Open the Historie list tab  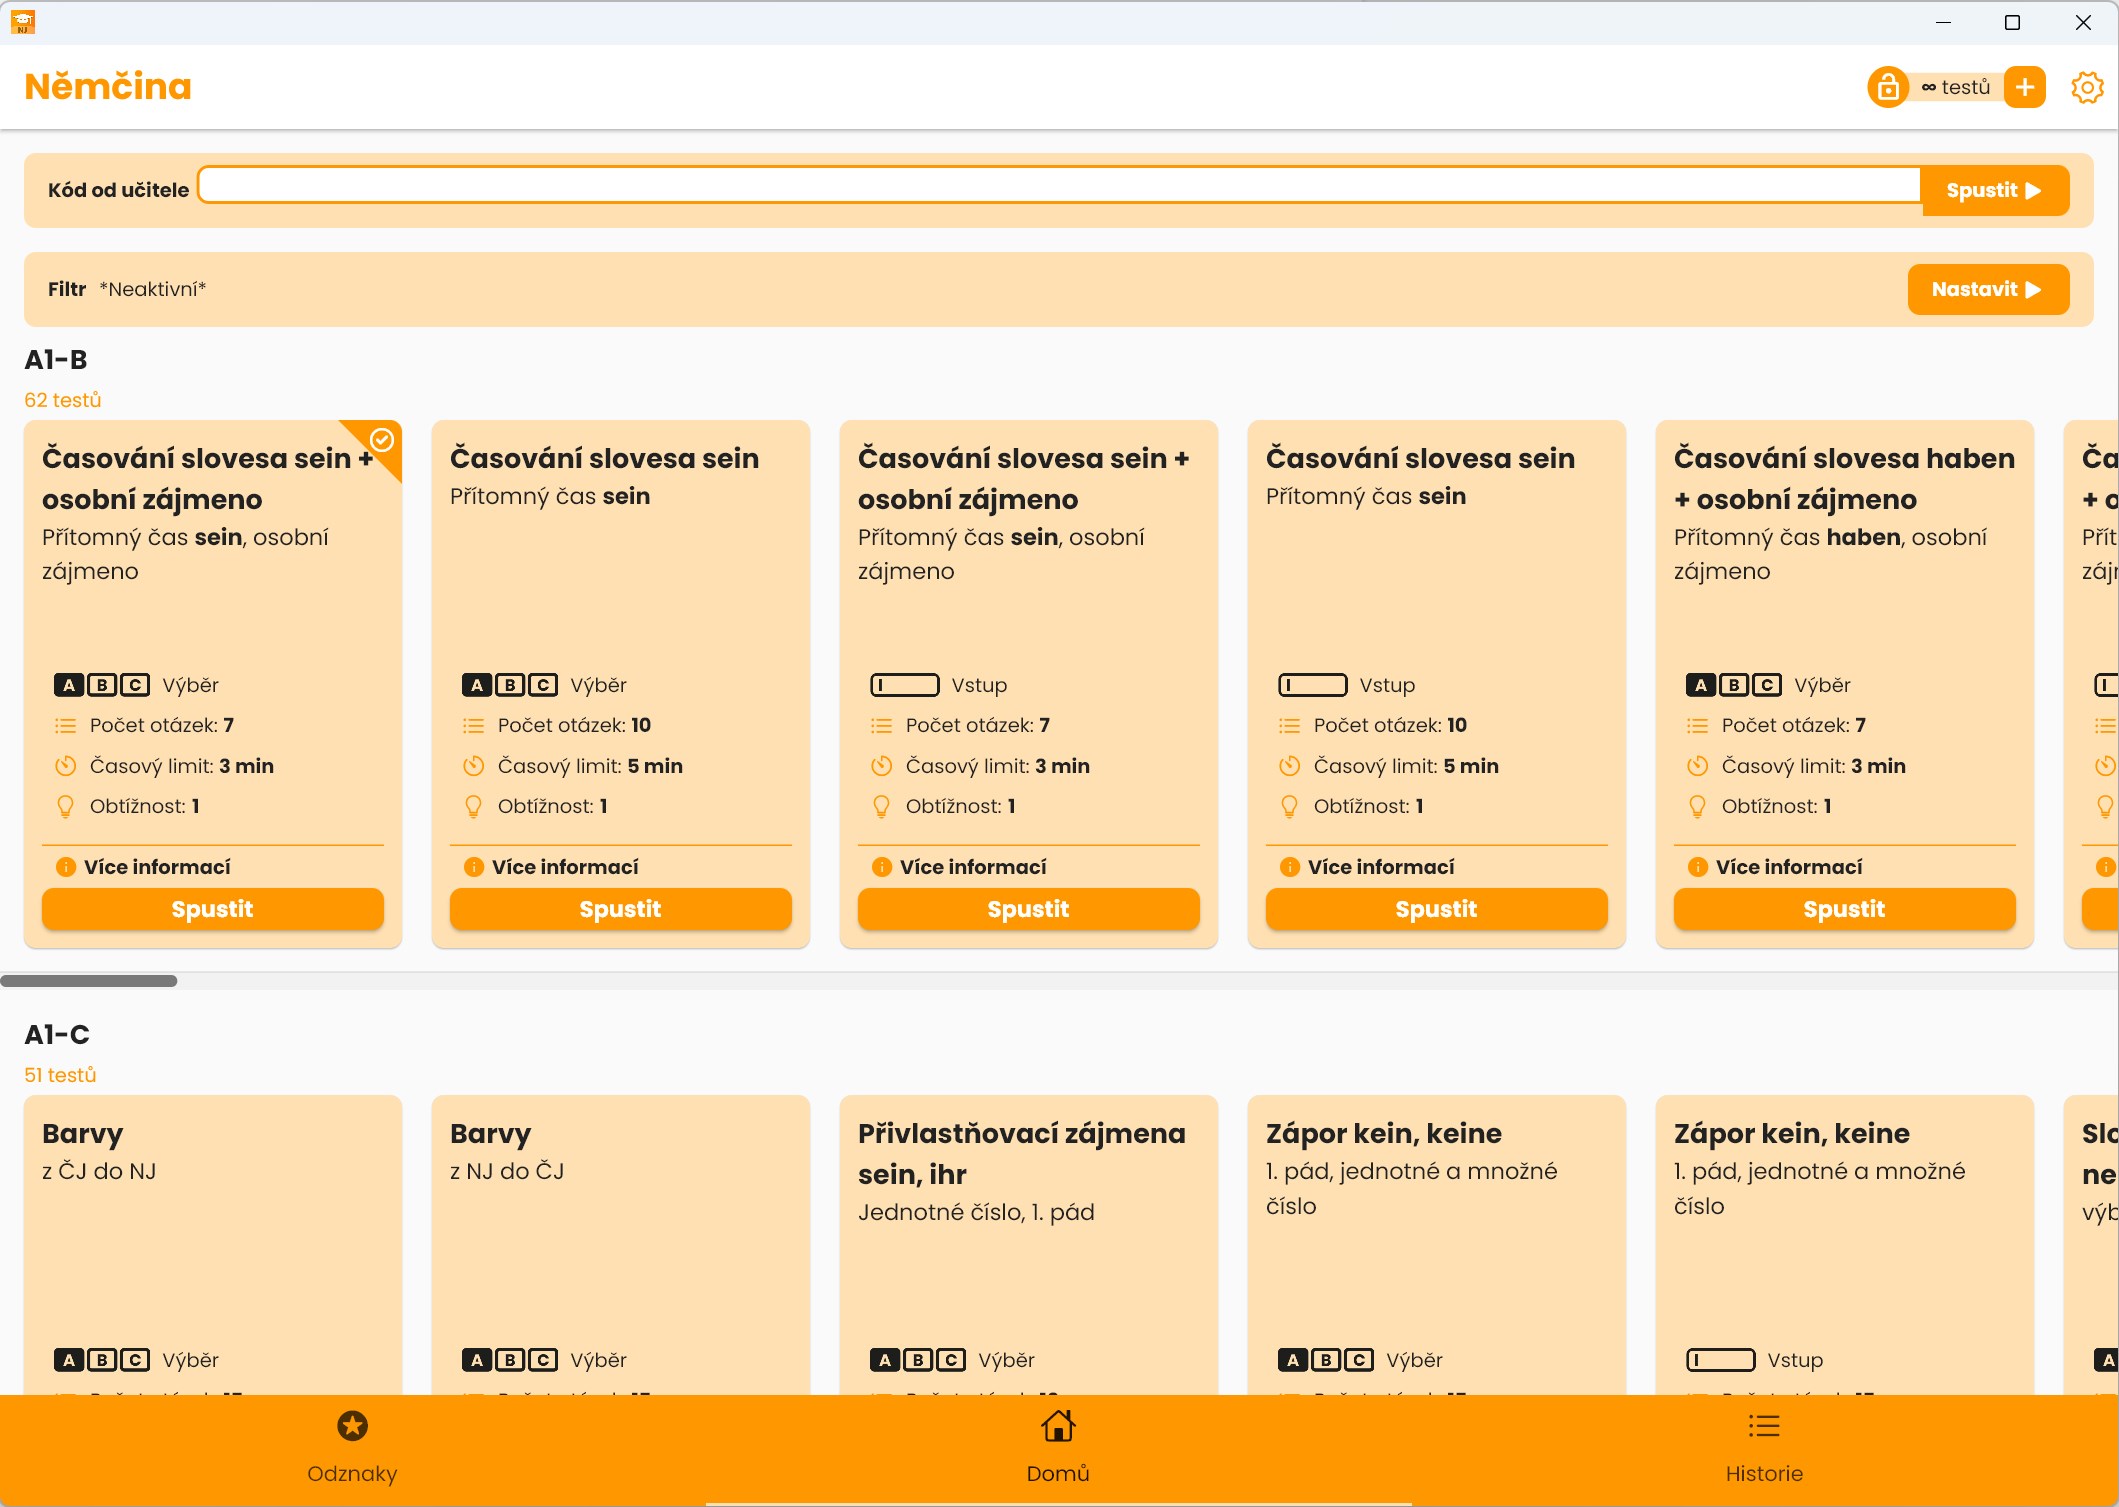click(x=1763, y=1446)
